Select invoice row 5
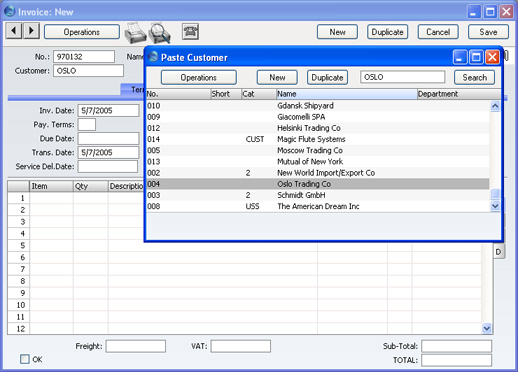The width and height of the screenshot is (518, 372). coord(19,245)
